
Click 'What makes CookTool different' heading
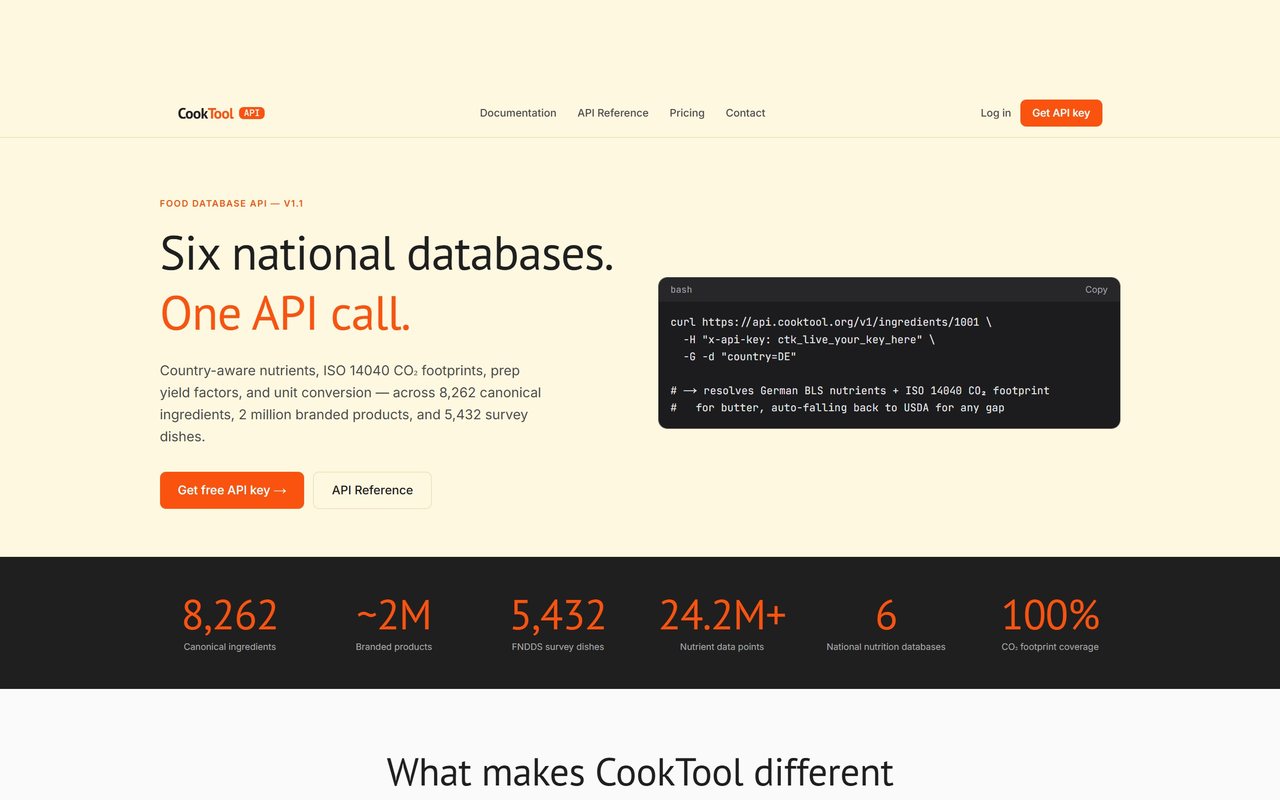pyautogui.click(x=640, y=772)
